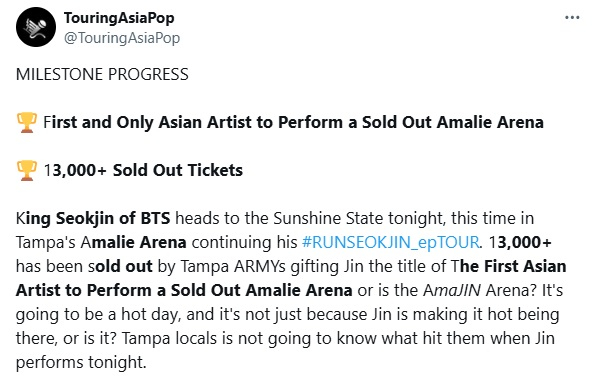The image size is (598, 387).
Task: Open the three-dot more options menu
Action: pyautogui.click(x=572, y=18)
